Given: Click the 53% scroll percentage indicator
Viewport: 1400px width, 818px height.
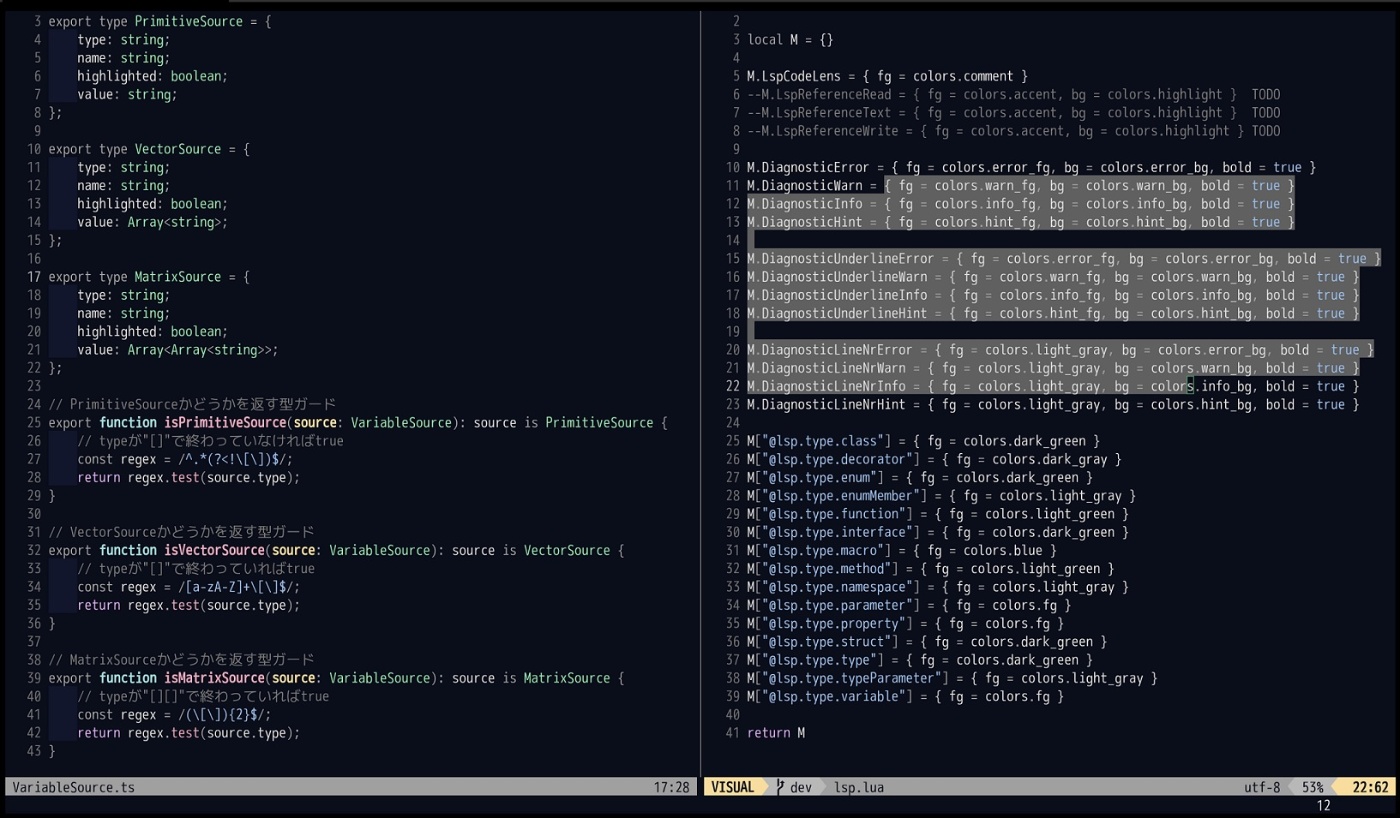Looking at the screenshot, I should pos(1312,787).
